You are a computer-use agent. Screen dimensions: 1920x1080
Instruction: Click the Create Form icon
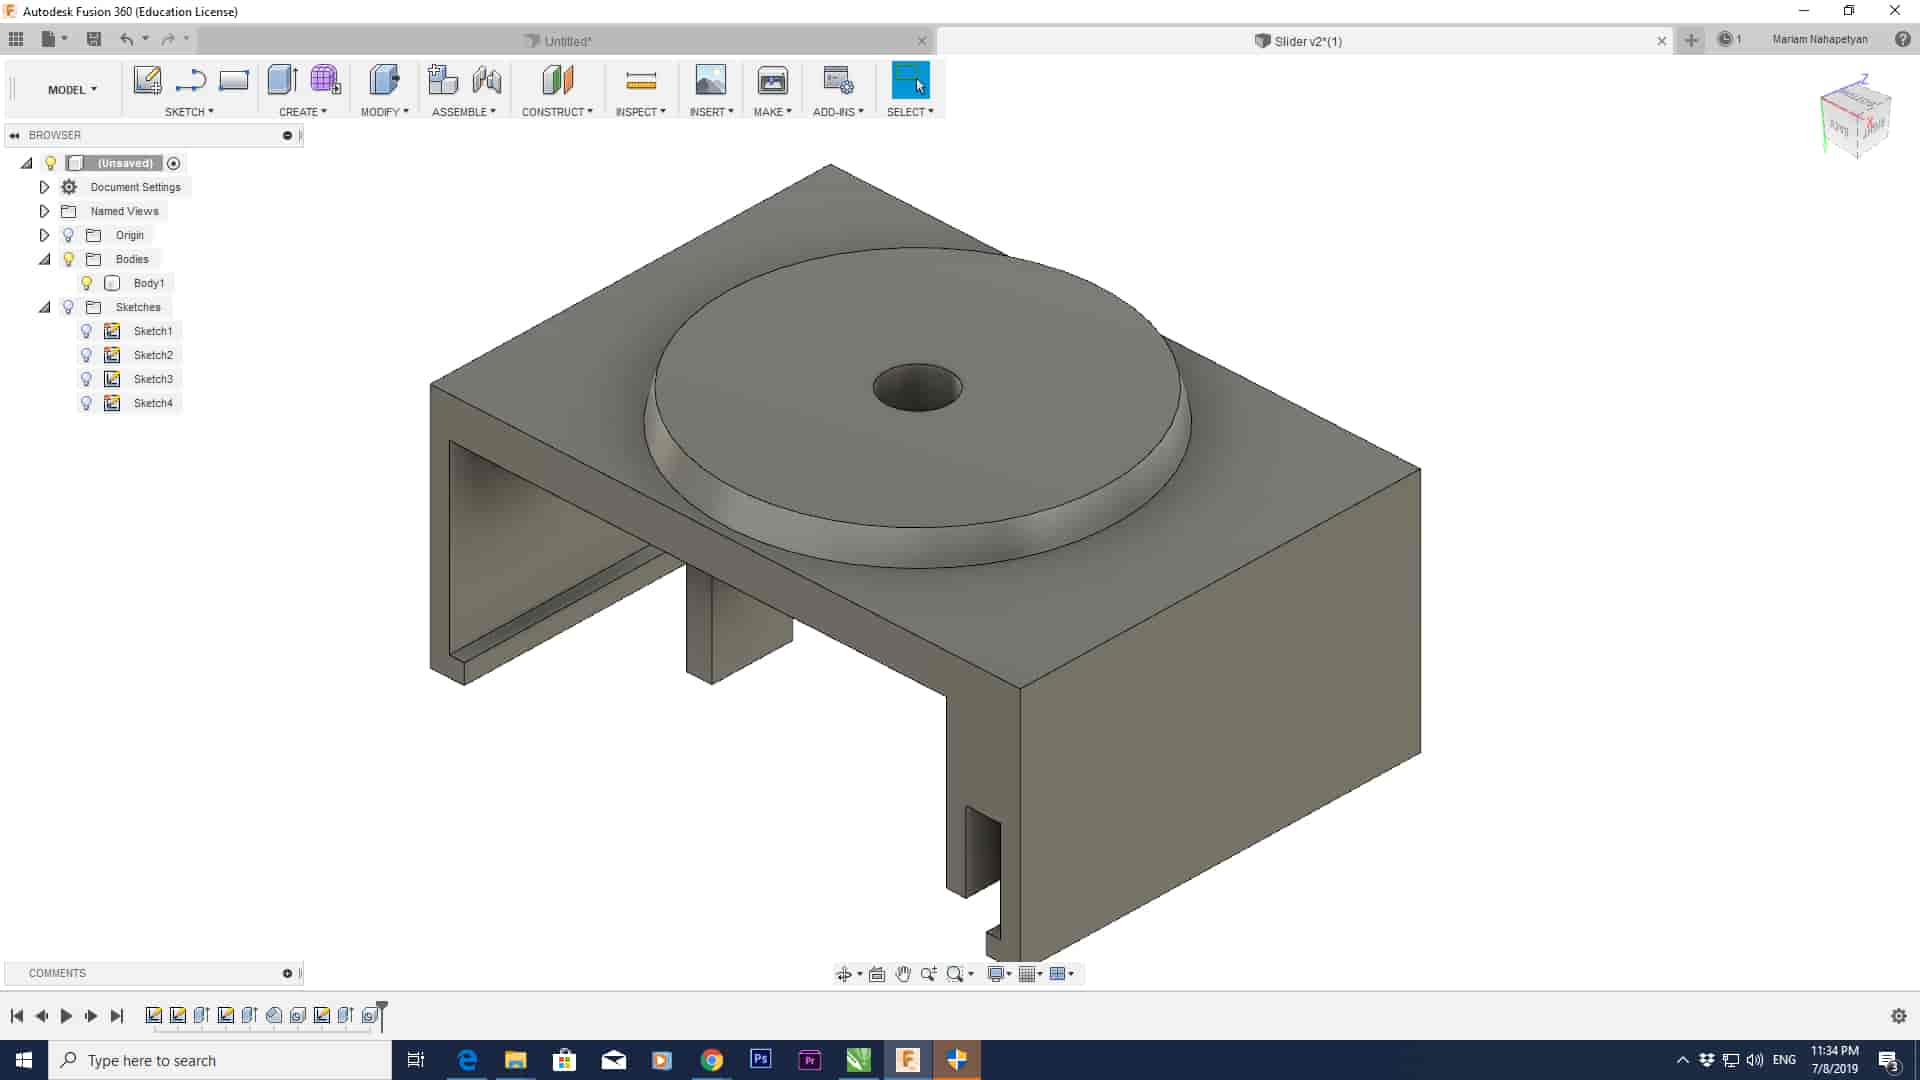[x=325, y=80]
